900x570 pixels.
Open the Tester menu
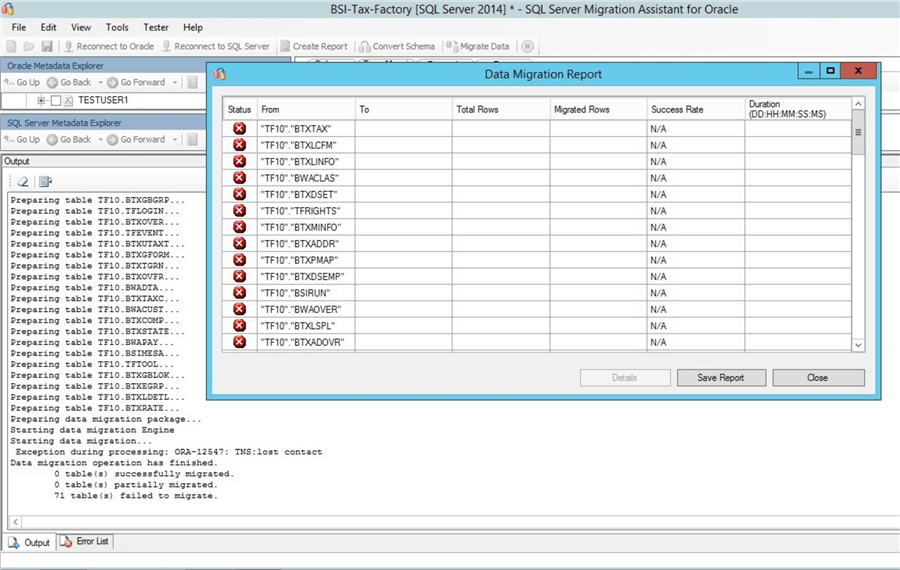point(156,27)
